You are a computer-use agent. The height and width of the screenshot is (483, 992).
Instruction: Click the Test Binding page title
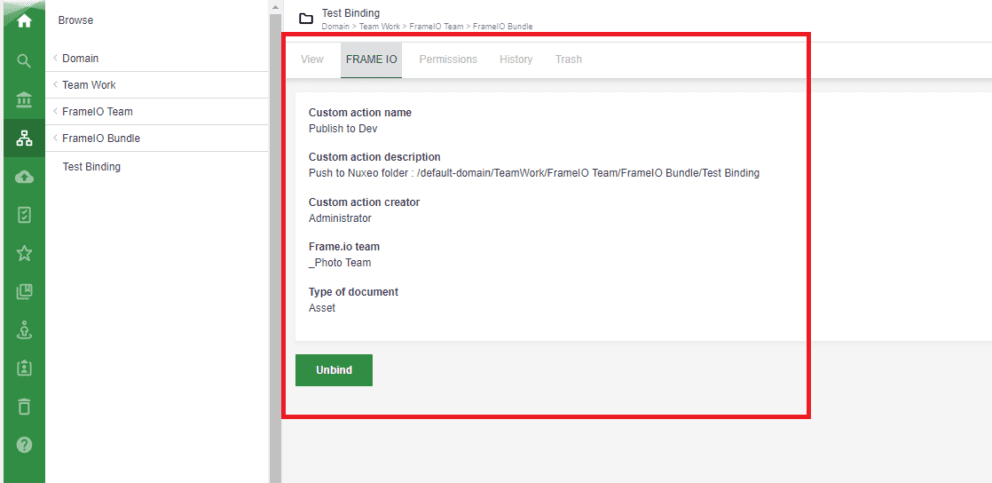[x=351, y=13]
